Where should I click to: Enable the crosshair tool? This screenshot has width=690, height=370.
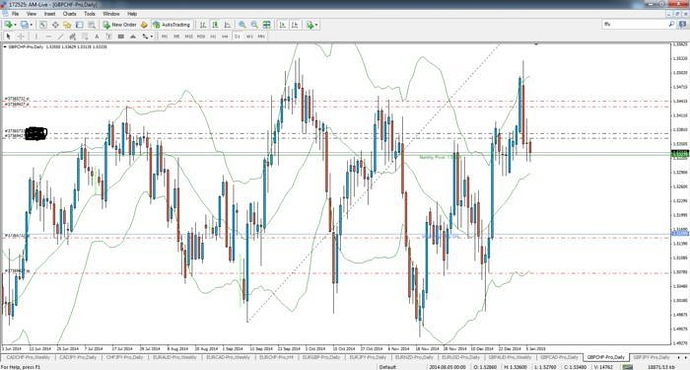20,37
